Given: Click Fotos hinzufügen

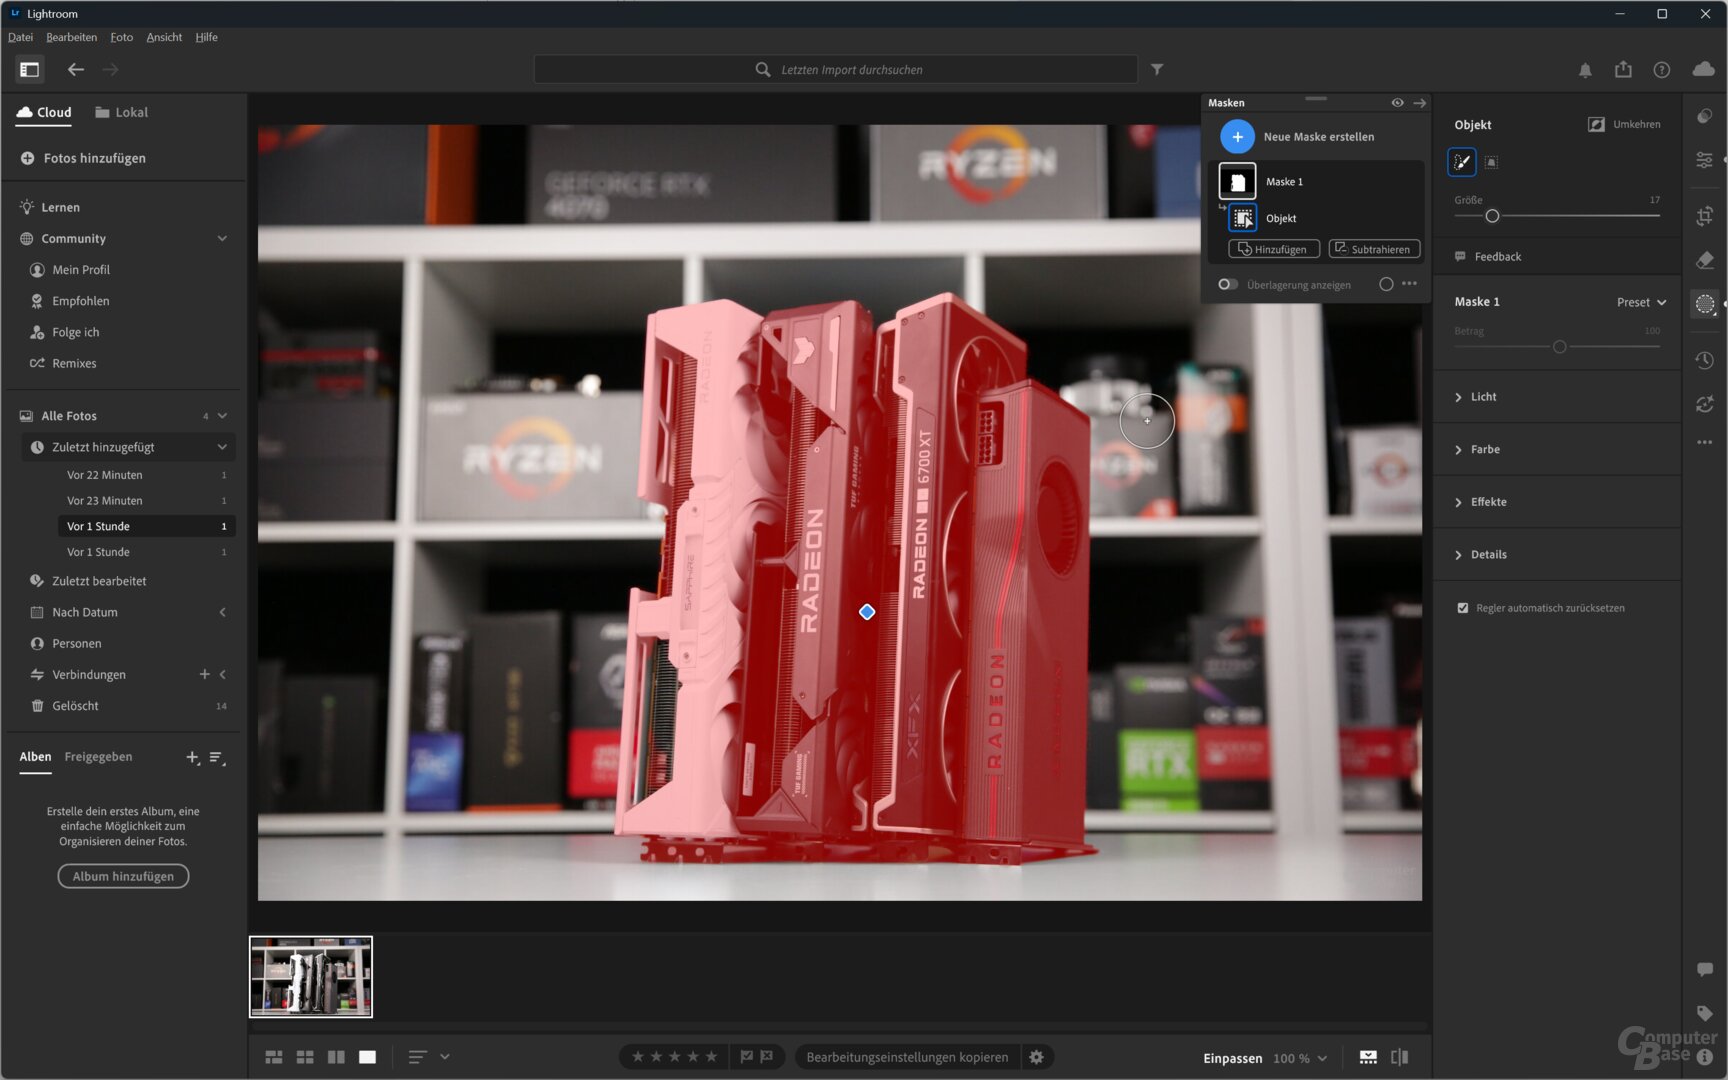Looking at the screenshot, I should [x=83, y=158].
